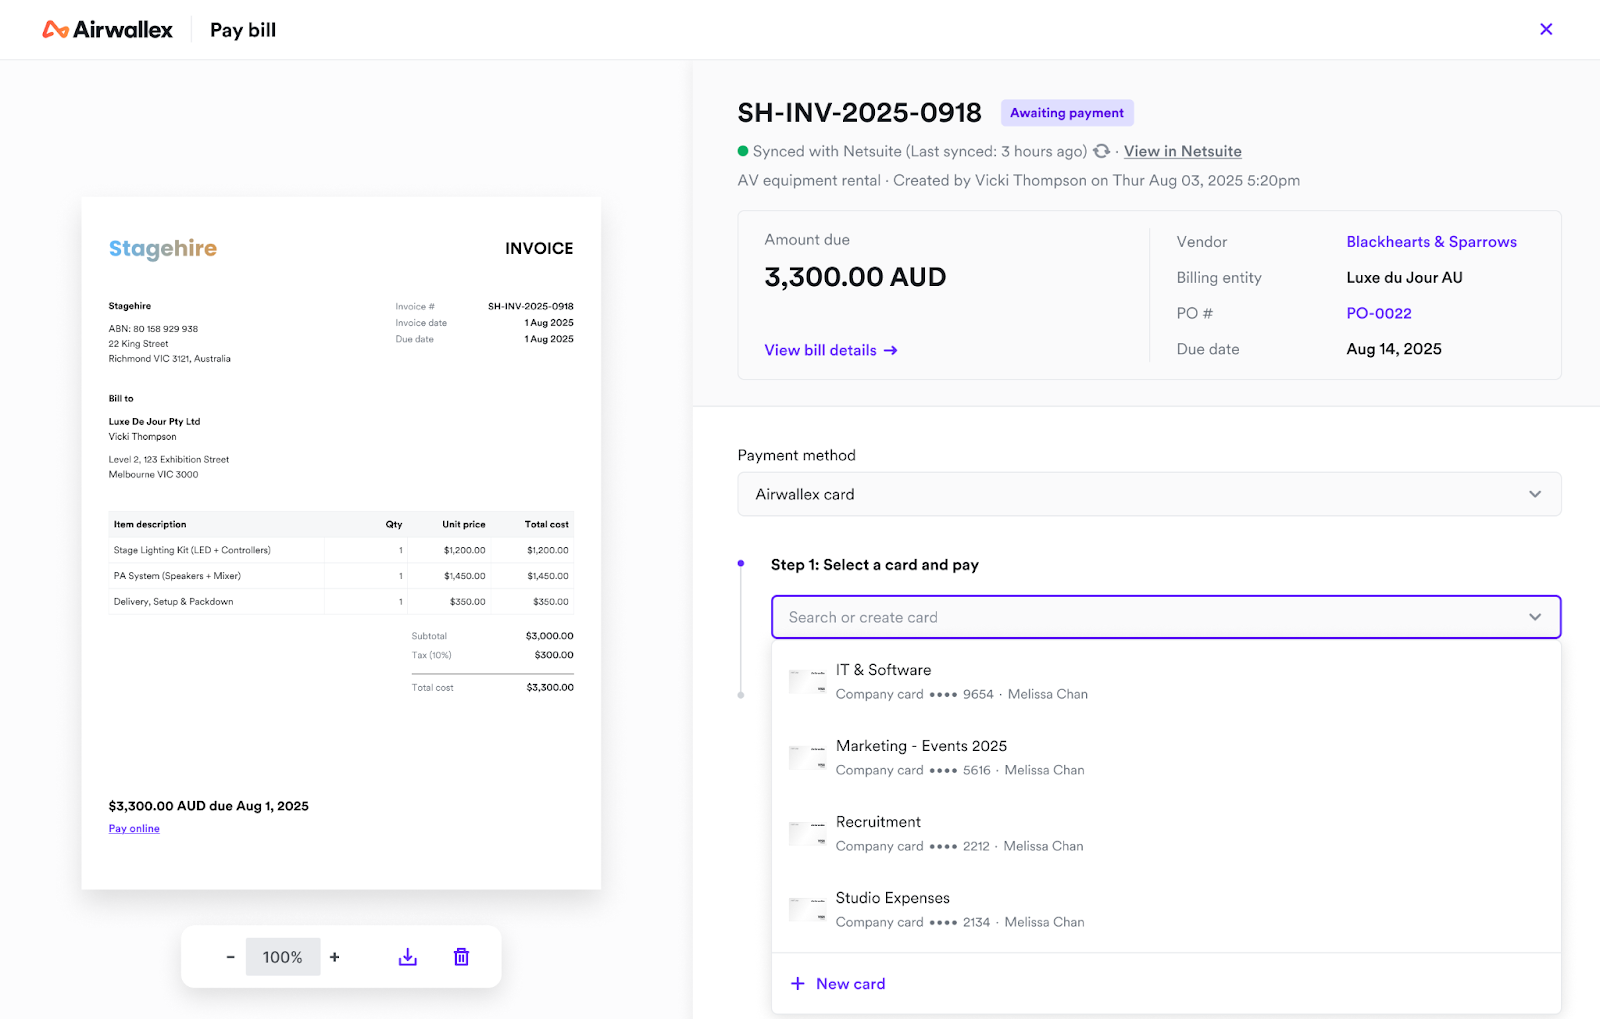Open the Blackhearts & Sparrows vendor link
This screenshot has width=1600, height=1019.
tap(1431, 242)
